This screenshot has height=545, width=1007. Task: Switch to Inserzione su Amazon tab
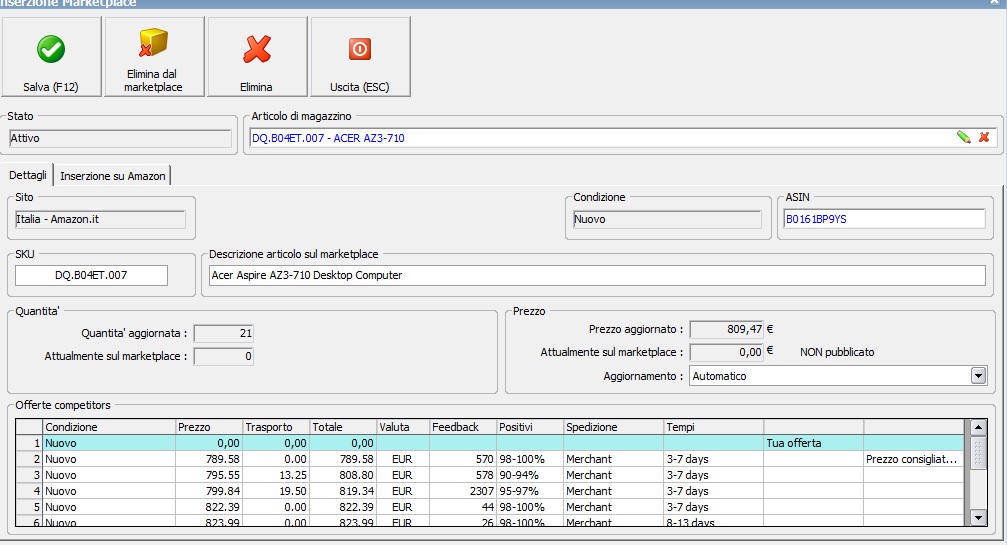pos(113,176)
